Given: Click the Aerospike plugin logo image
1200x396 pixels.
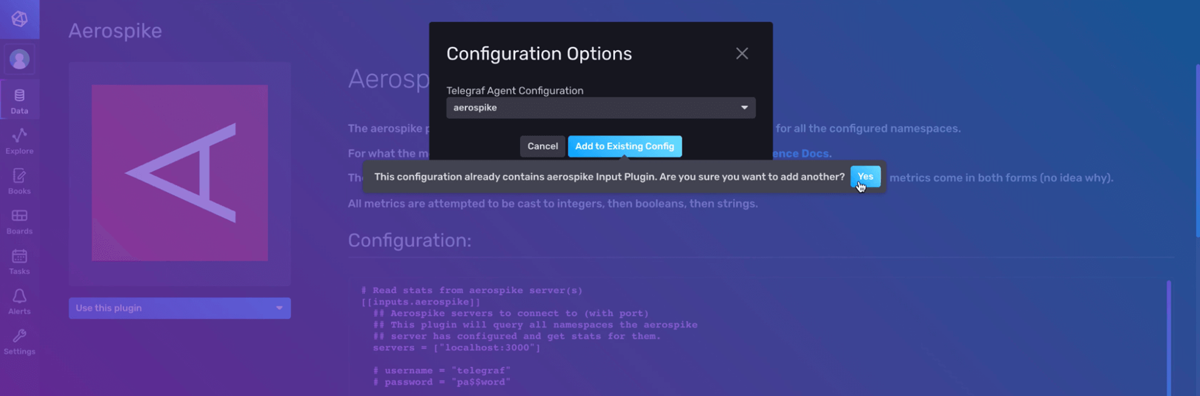Looking at the screenshot, I should point(180,173).
